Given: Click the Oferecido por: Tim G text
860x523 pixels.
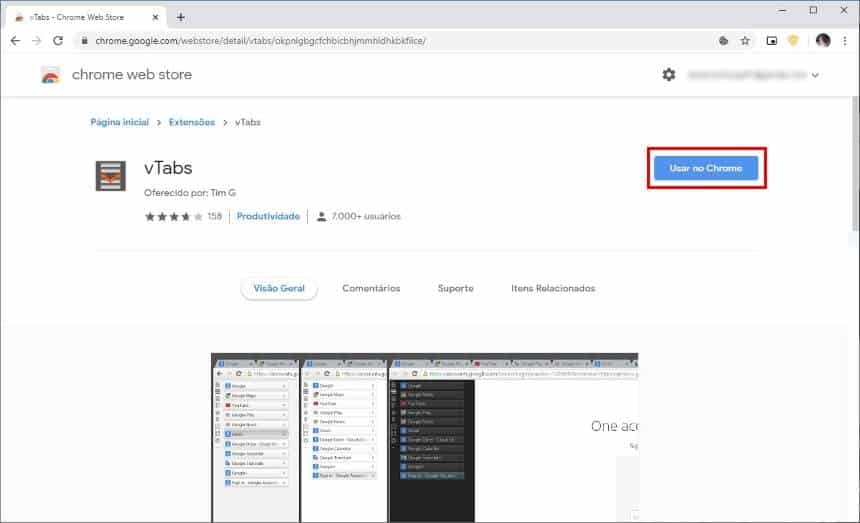Looking at the screenshot, I should (x=190, y=193).
